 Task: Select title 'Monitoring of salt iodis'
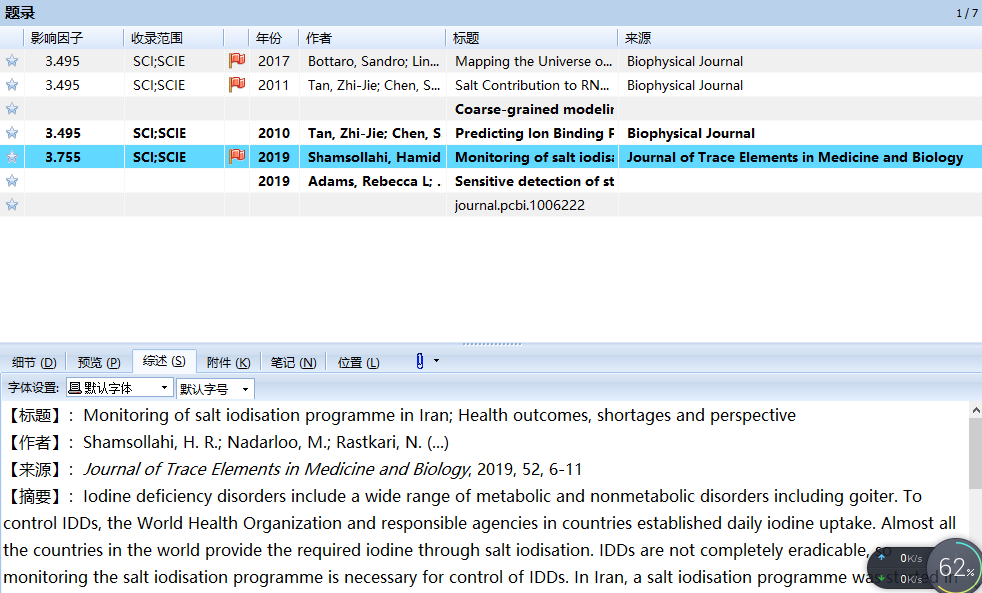click(534, 157)
